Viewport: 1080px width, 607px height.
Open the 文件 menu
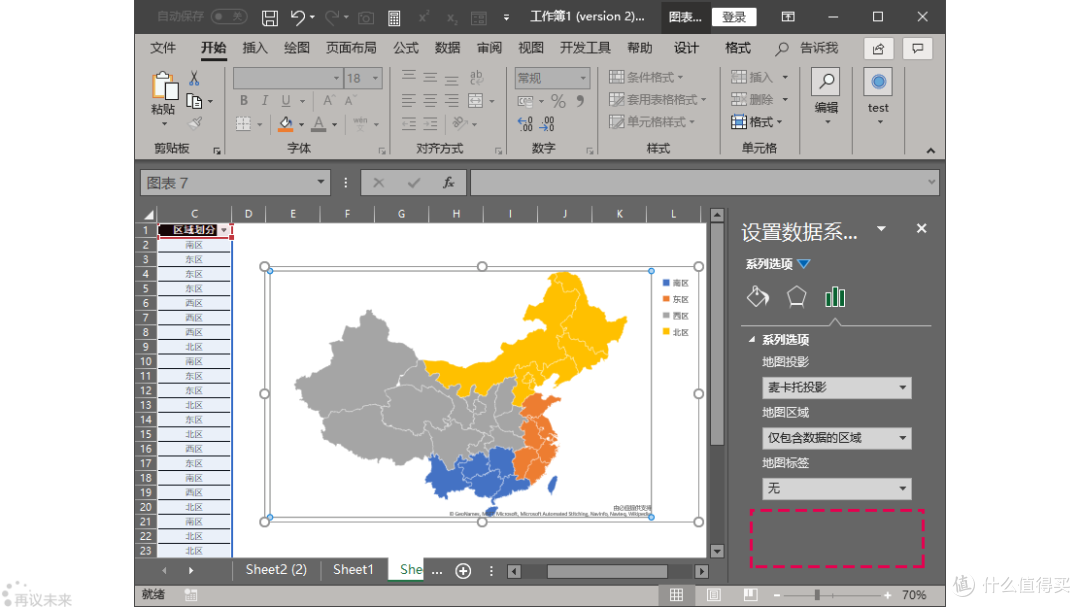163,48
